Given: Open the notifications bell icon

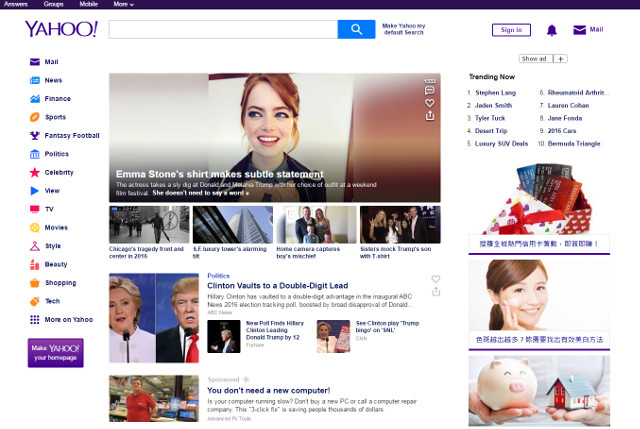Looking at the screenshot, I should click(552, 30).
